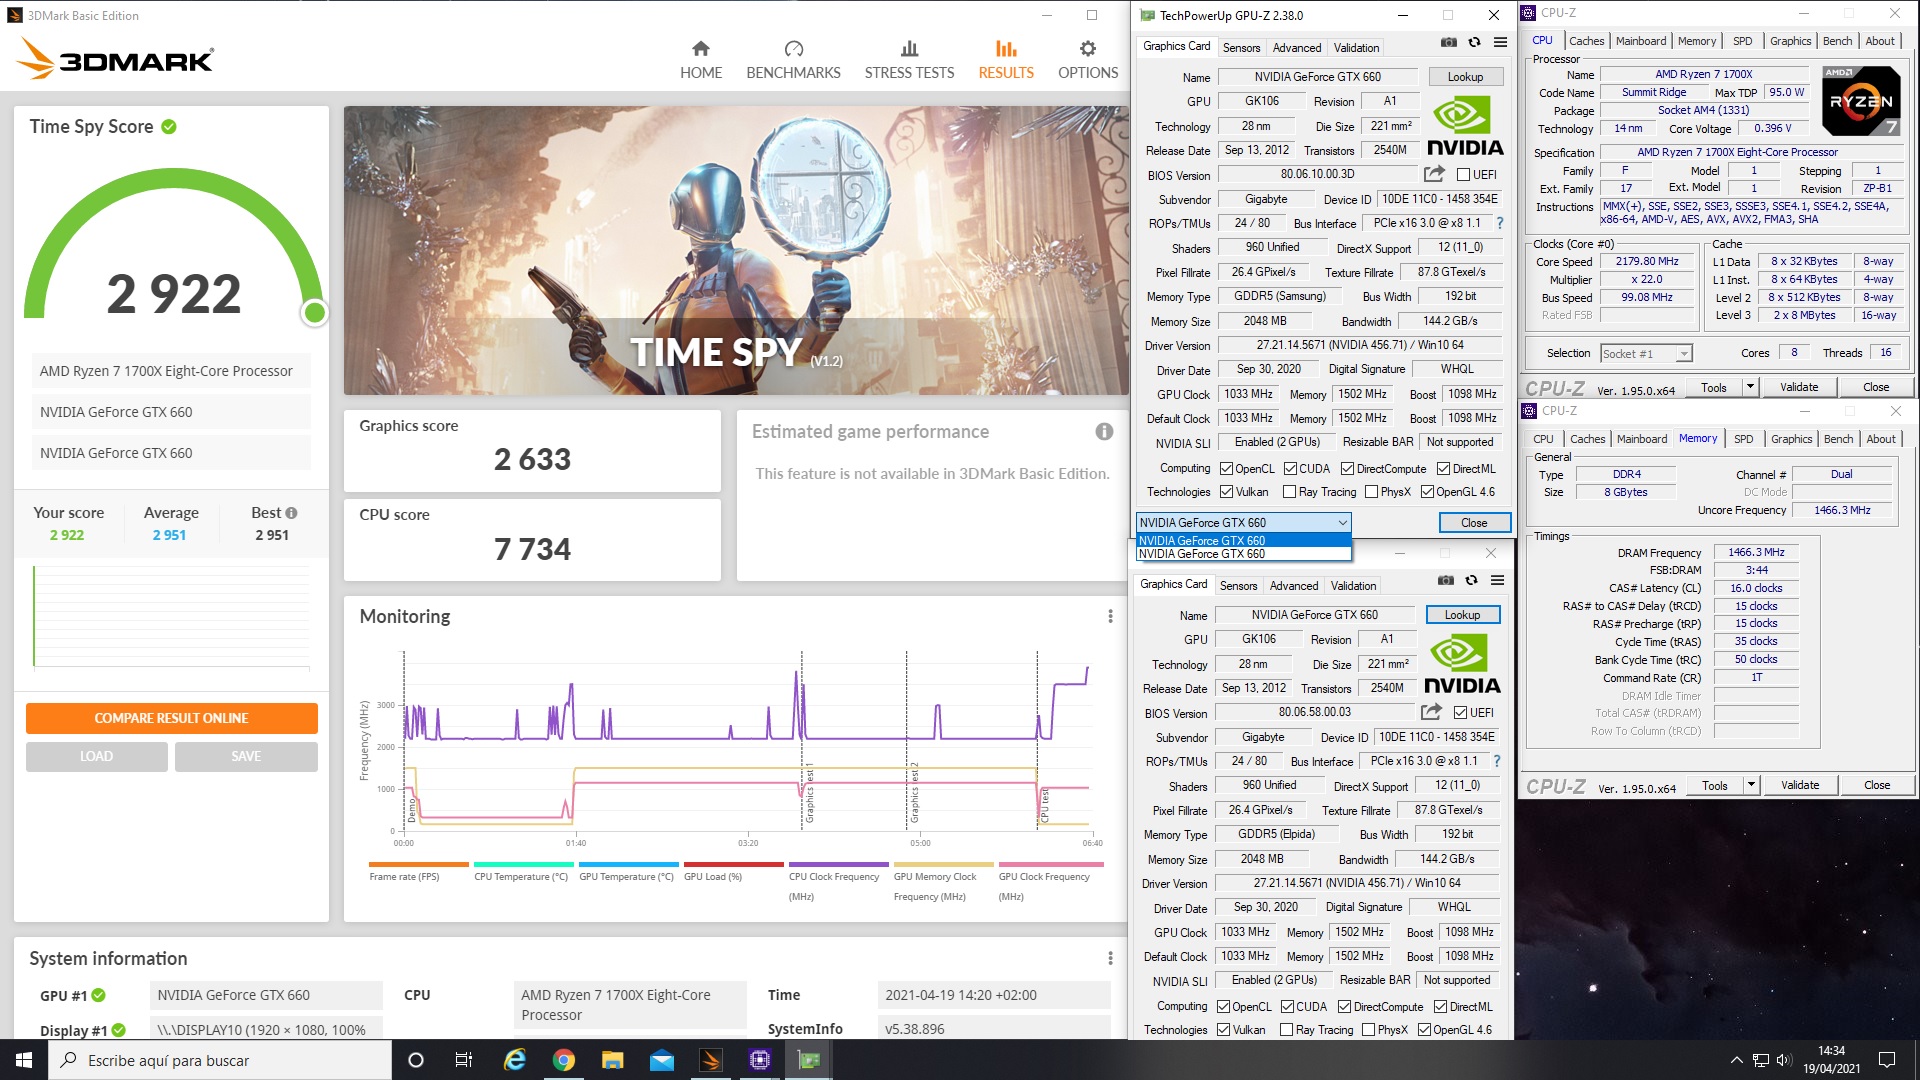This screenshot has height=1080, width=1920.
Task: Switch to Sensors tab in upper GPU-Z
Action: click(x=1241, y=48)
